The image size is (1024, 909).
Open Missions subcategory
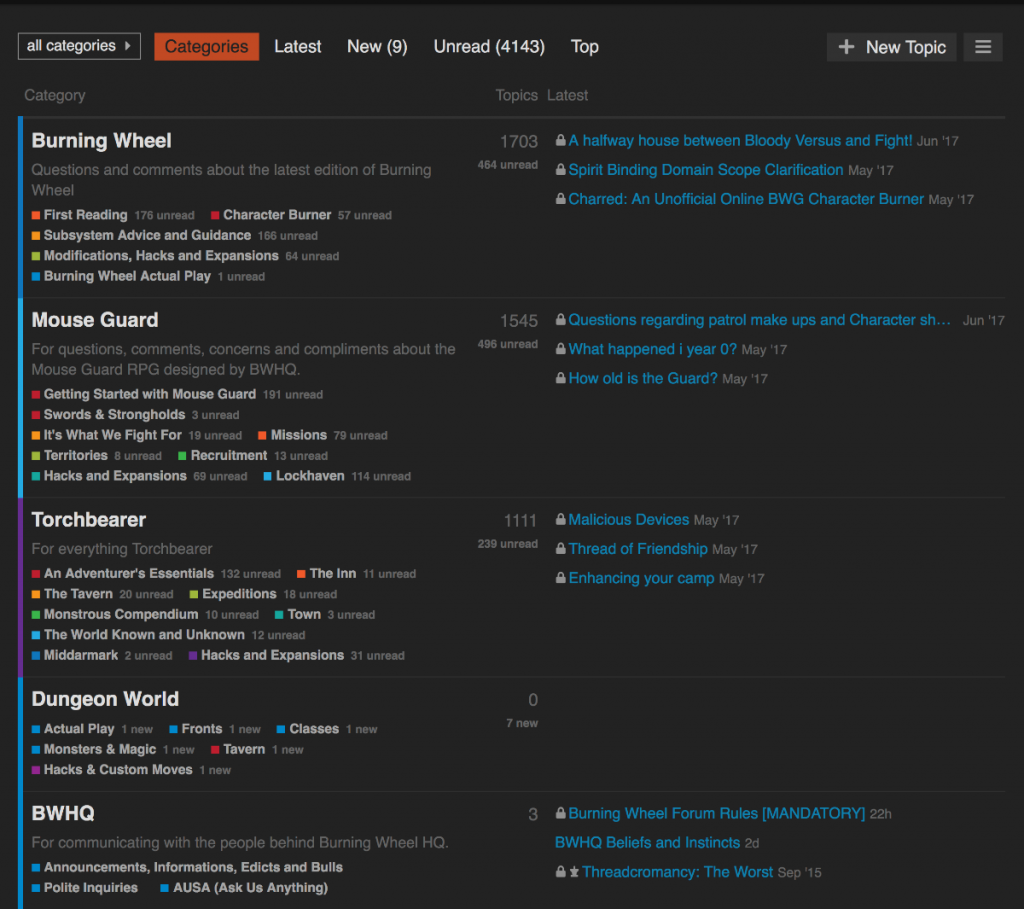[298, 435]
